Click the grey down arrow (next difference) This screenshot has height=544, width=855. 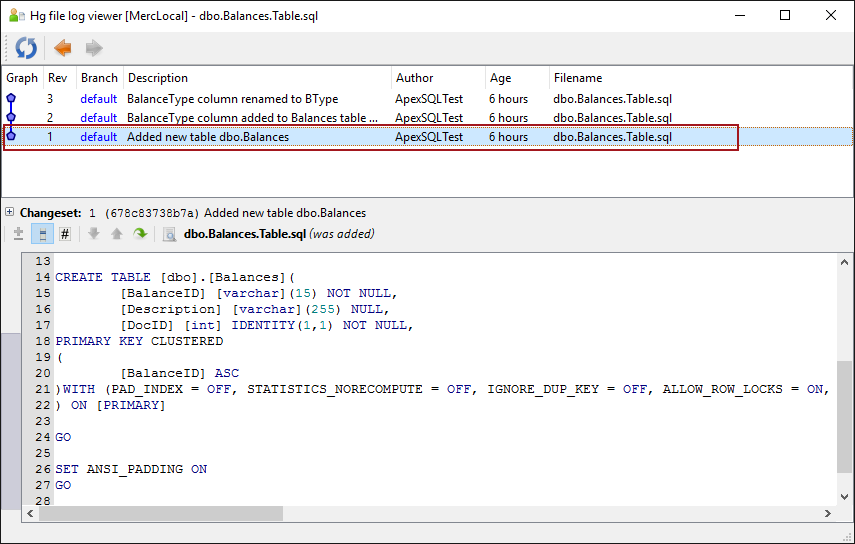[x=94, y=234]
